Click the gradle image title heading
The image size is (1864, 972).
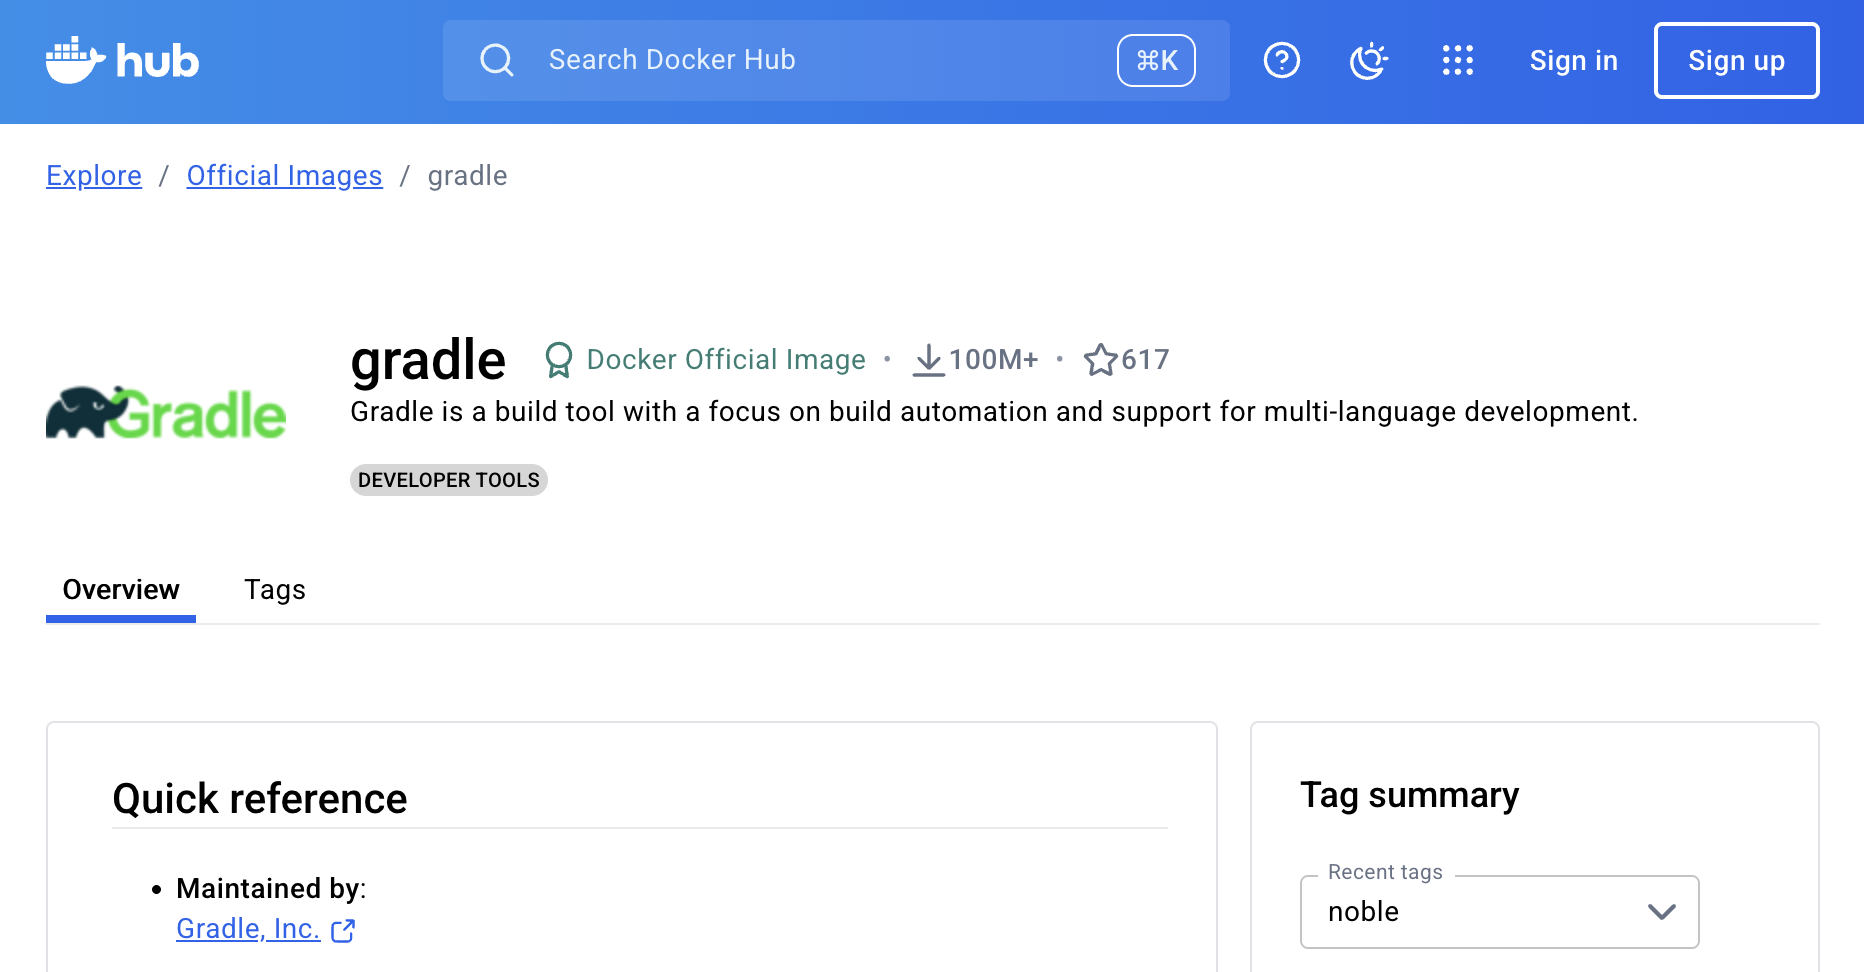pos(428,360)
